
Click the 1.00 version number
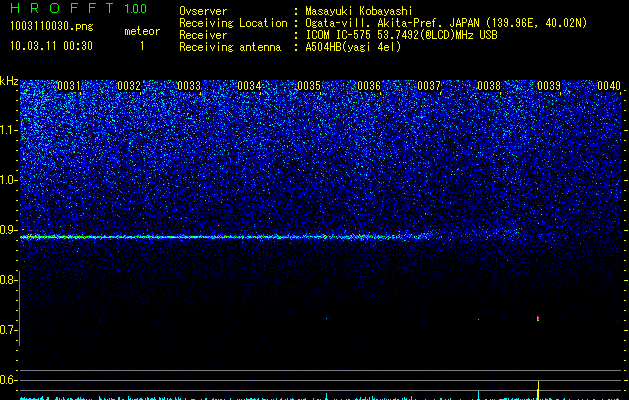(135, 9)
